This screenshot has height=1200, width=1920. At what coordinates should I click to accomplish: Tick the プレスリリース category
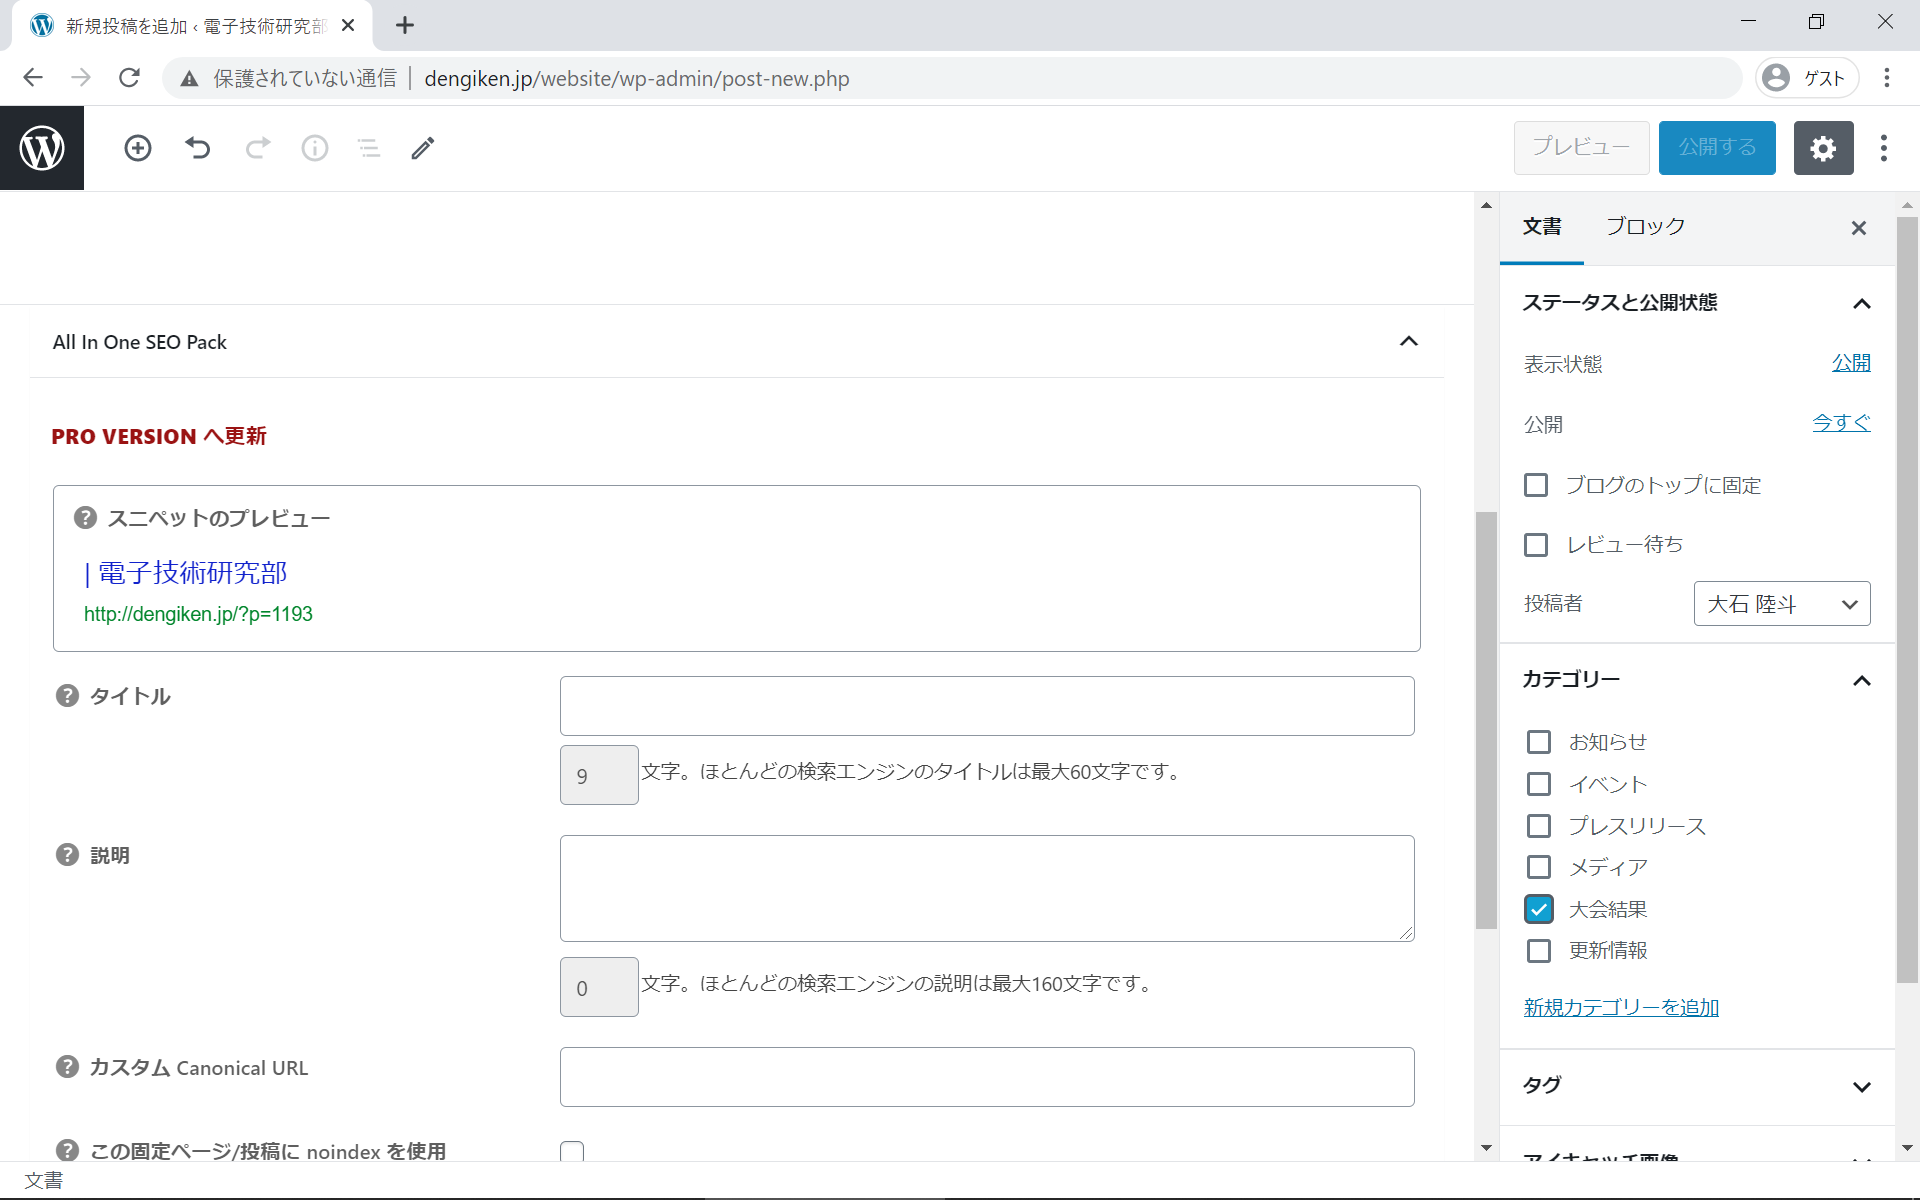tap(1539, 826)
